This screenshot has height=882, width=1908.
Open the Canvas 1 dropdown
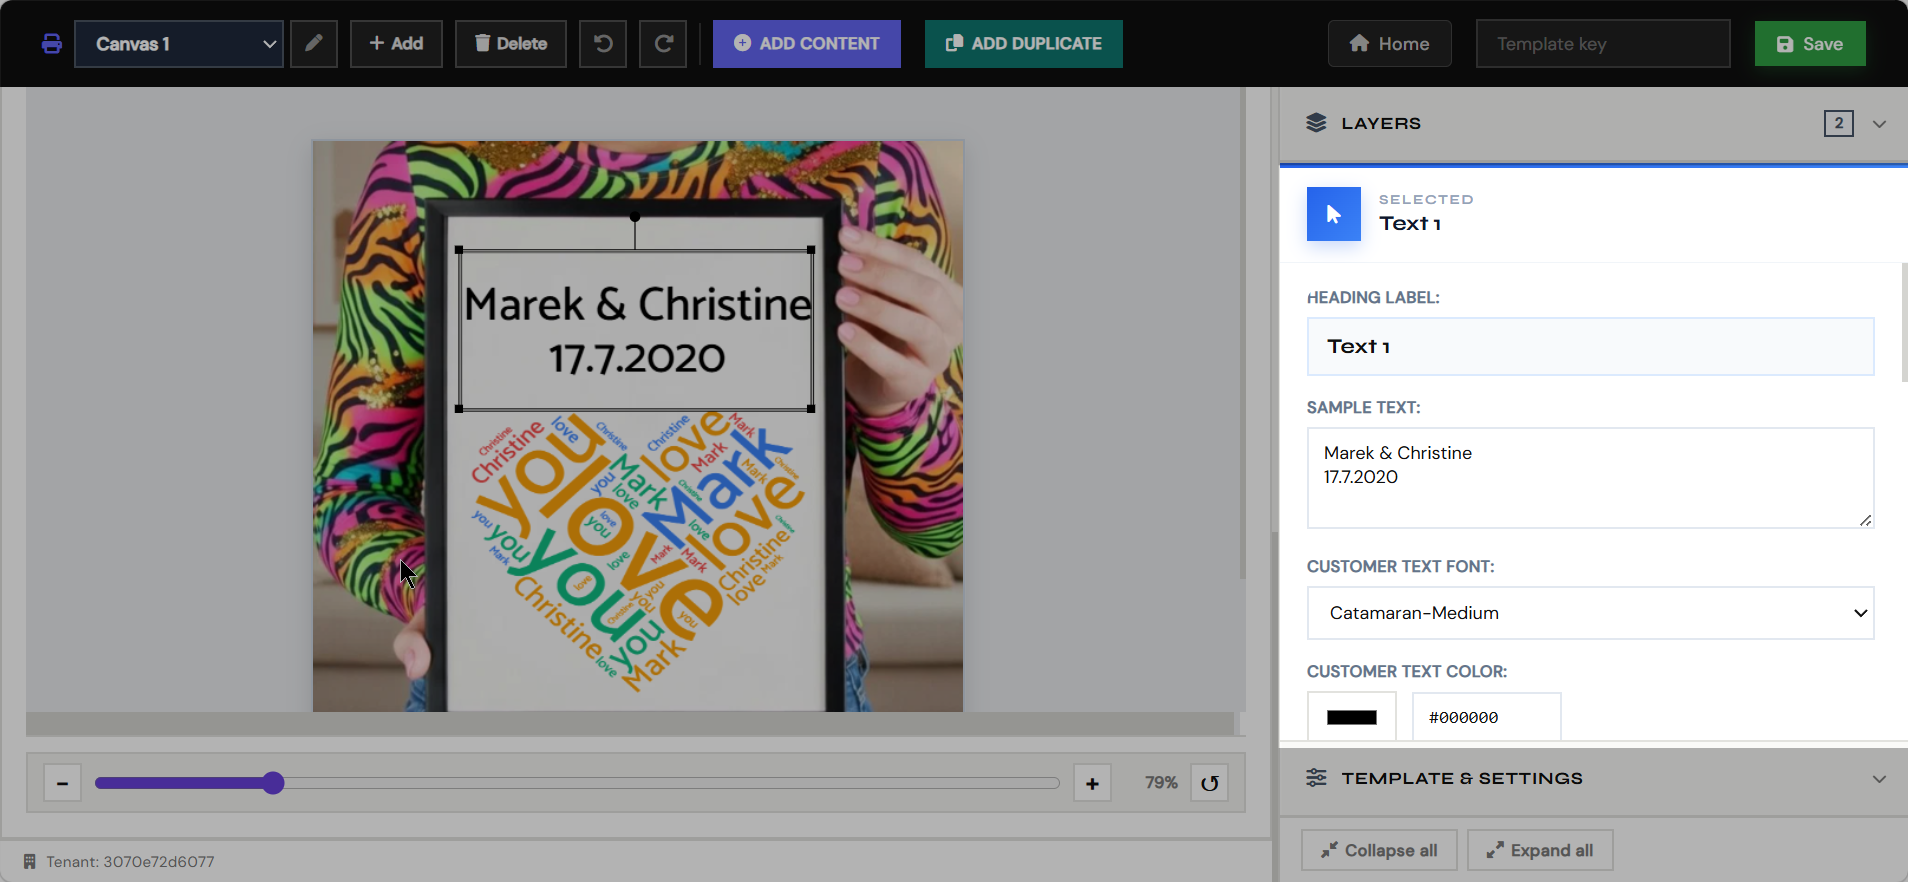179,44
